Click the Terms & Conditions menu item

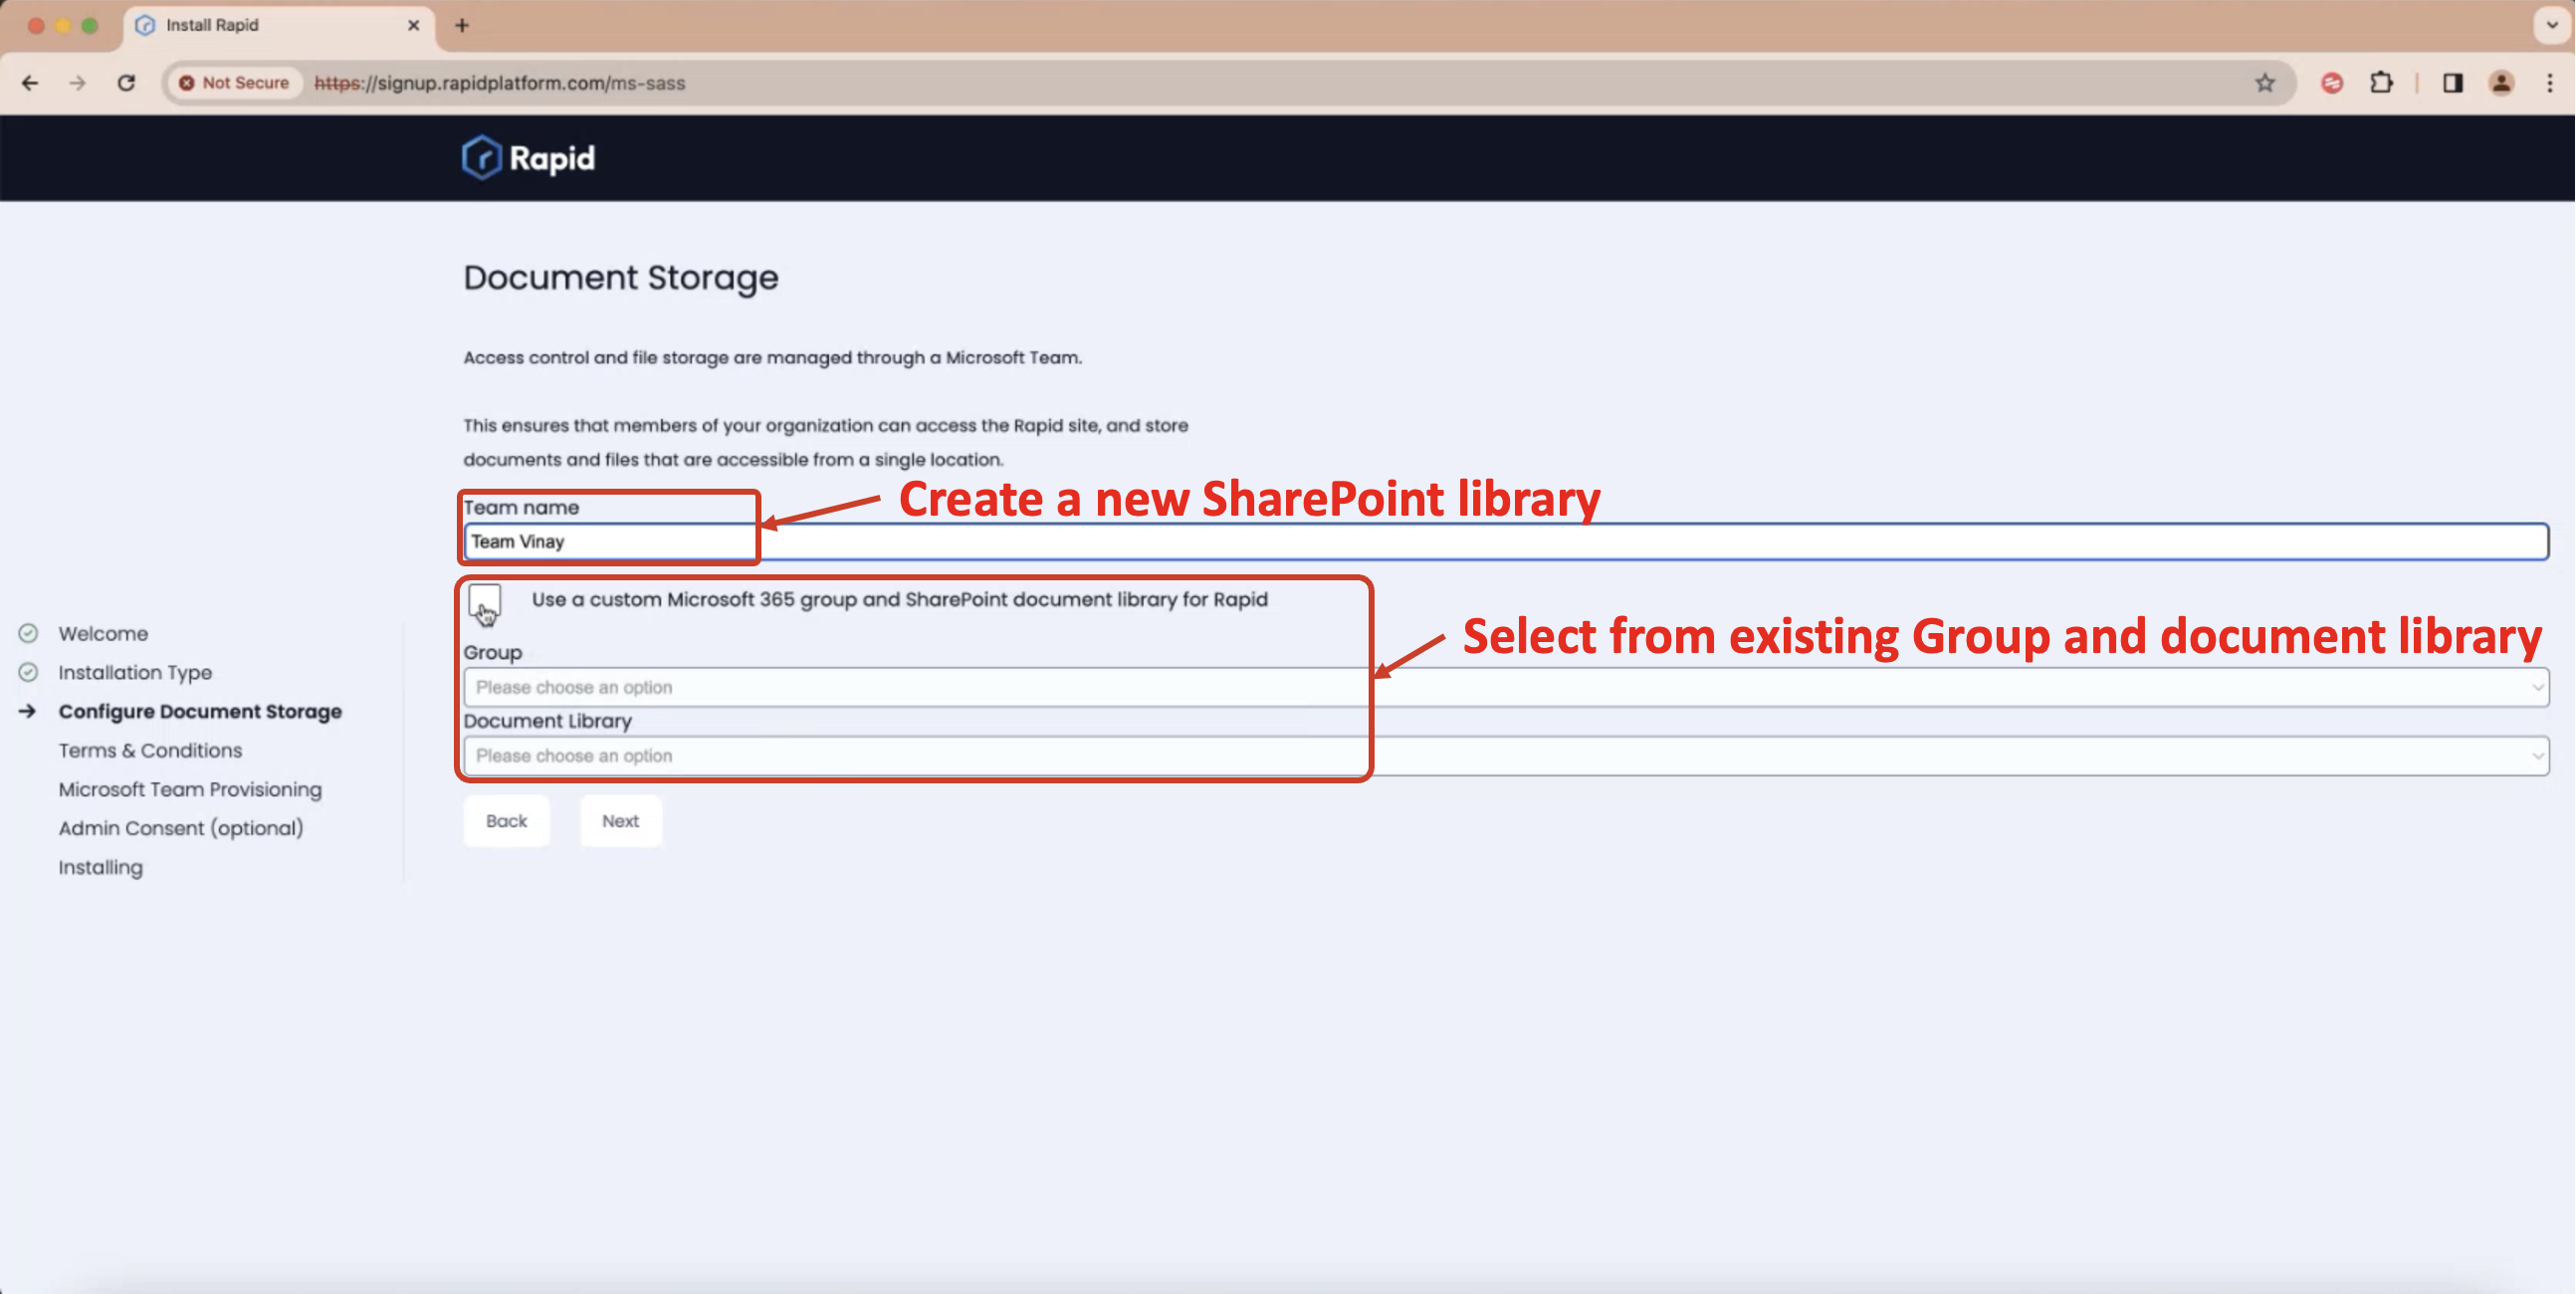tap(150, 750)
